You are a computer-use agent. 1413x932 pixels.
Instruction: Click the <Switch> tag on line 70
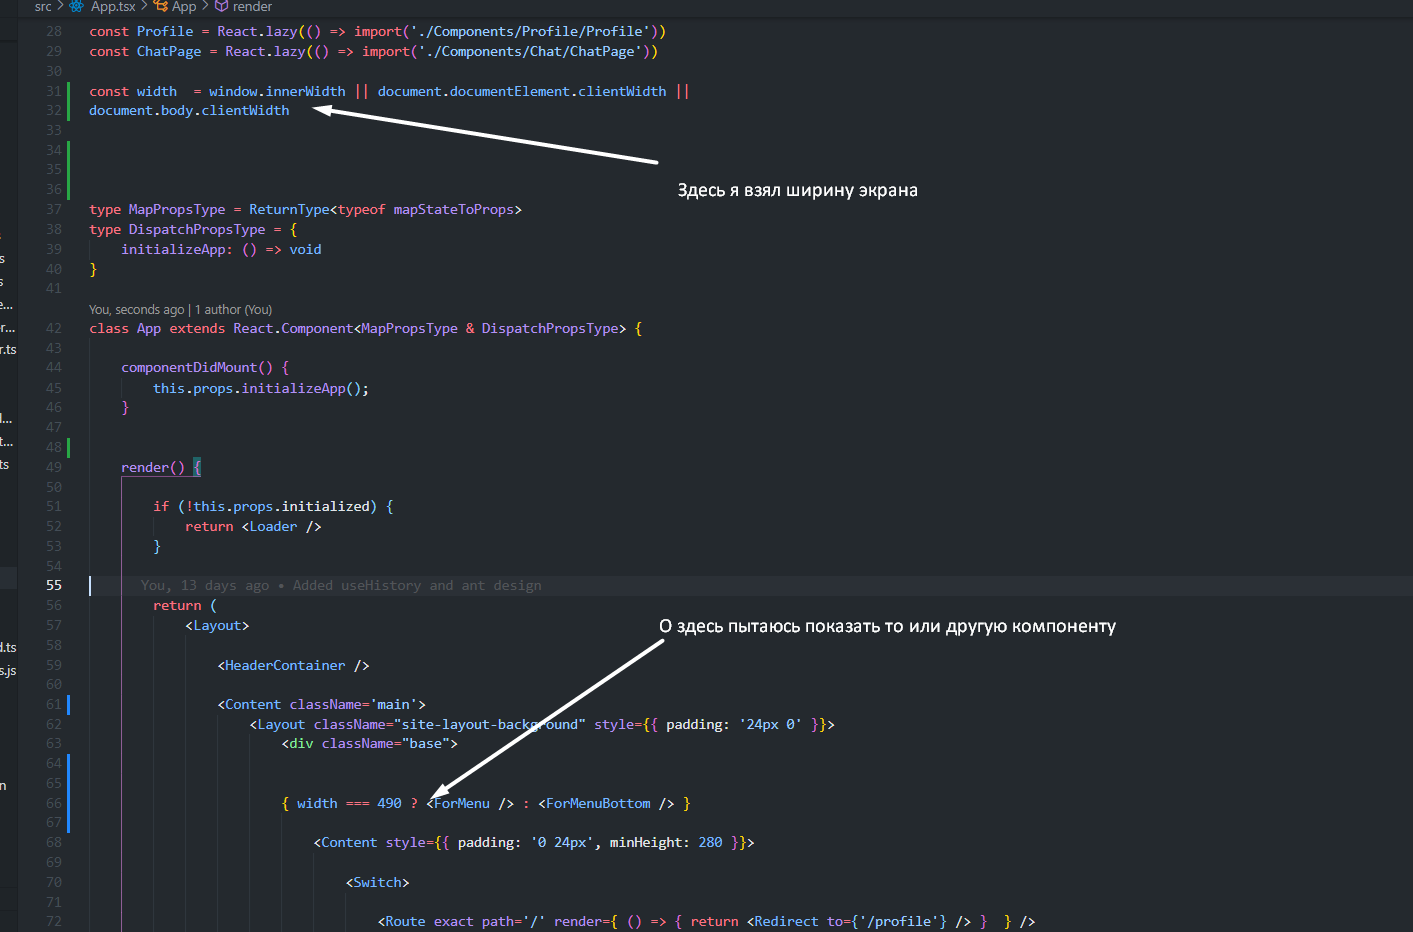coord(377,883)
